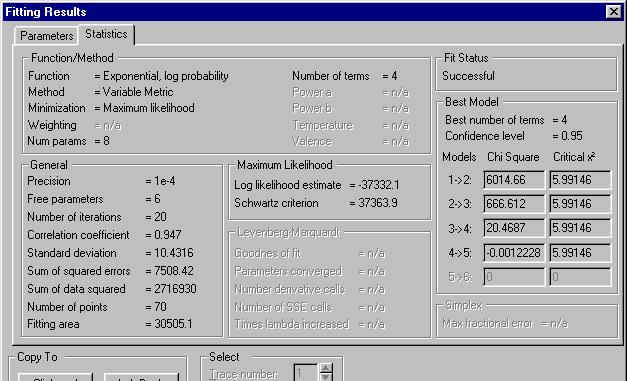Click the Fitting Results title bar
Image resolution: width=627 pixels, height=381 pixels.
304,12
